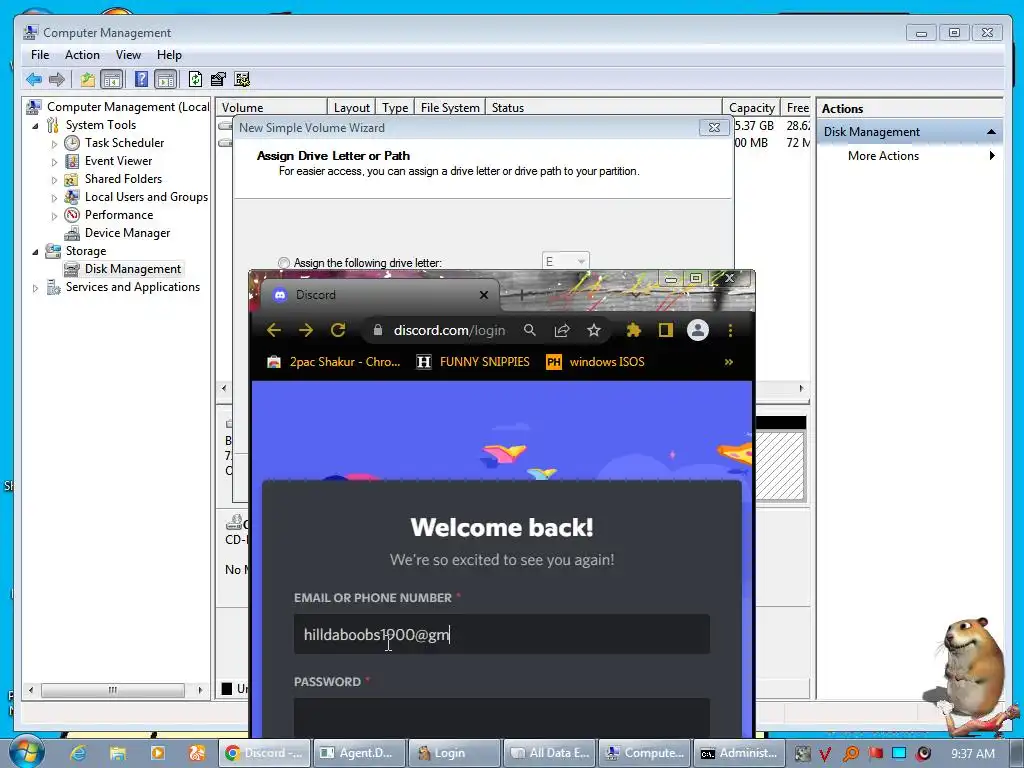Click the Chrome side panel icon
1024x768 pixels.
click(665, 330)
